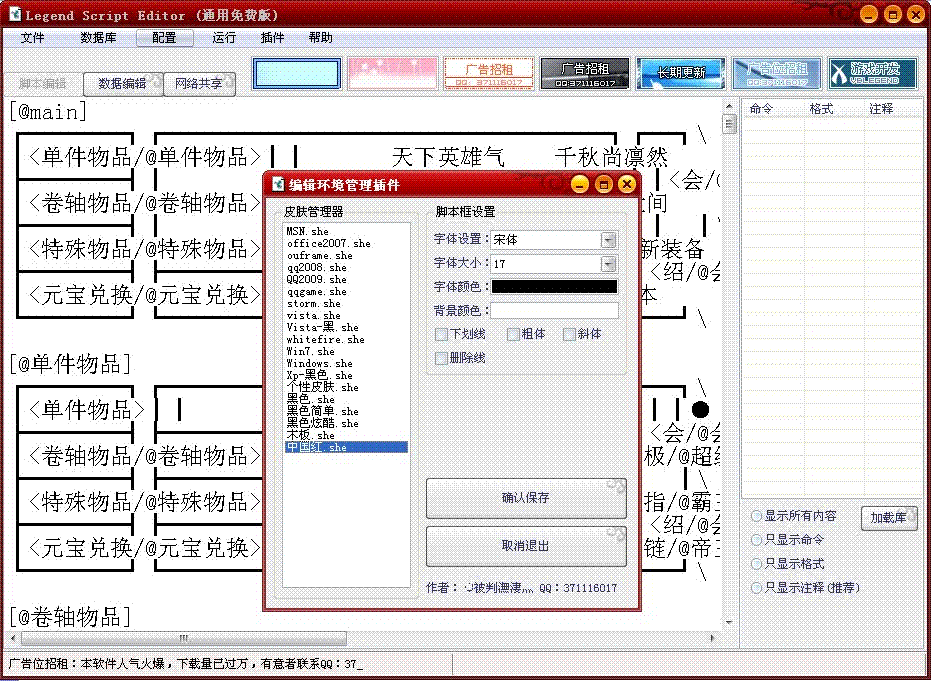Click the 长期更新 blue banner button
The height and width of the screenshot is (681, 931).
pyautogui.click(x=680, y=73)
